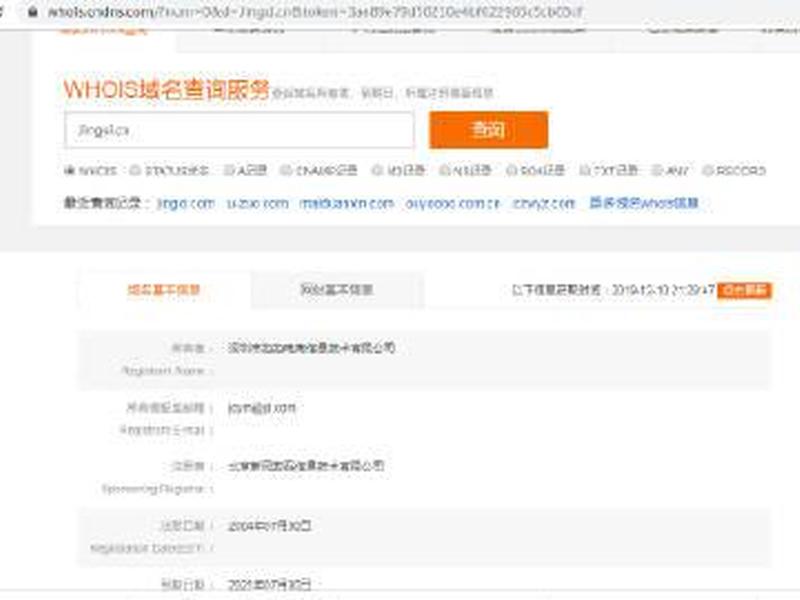Open the recent query link u-zuo.com
Viewport: 800px width, 600px height.
click(258, 203)
